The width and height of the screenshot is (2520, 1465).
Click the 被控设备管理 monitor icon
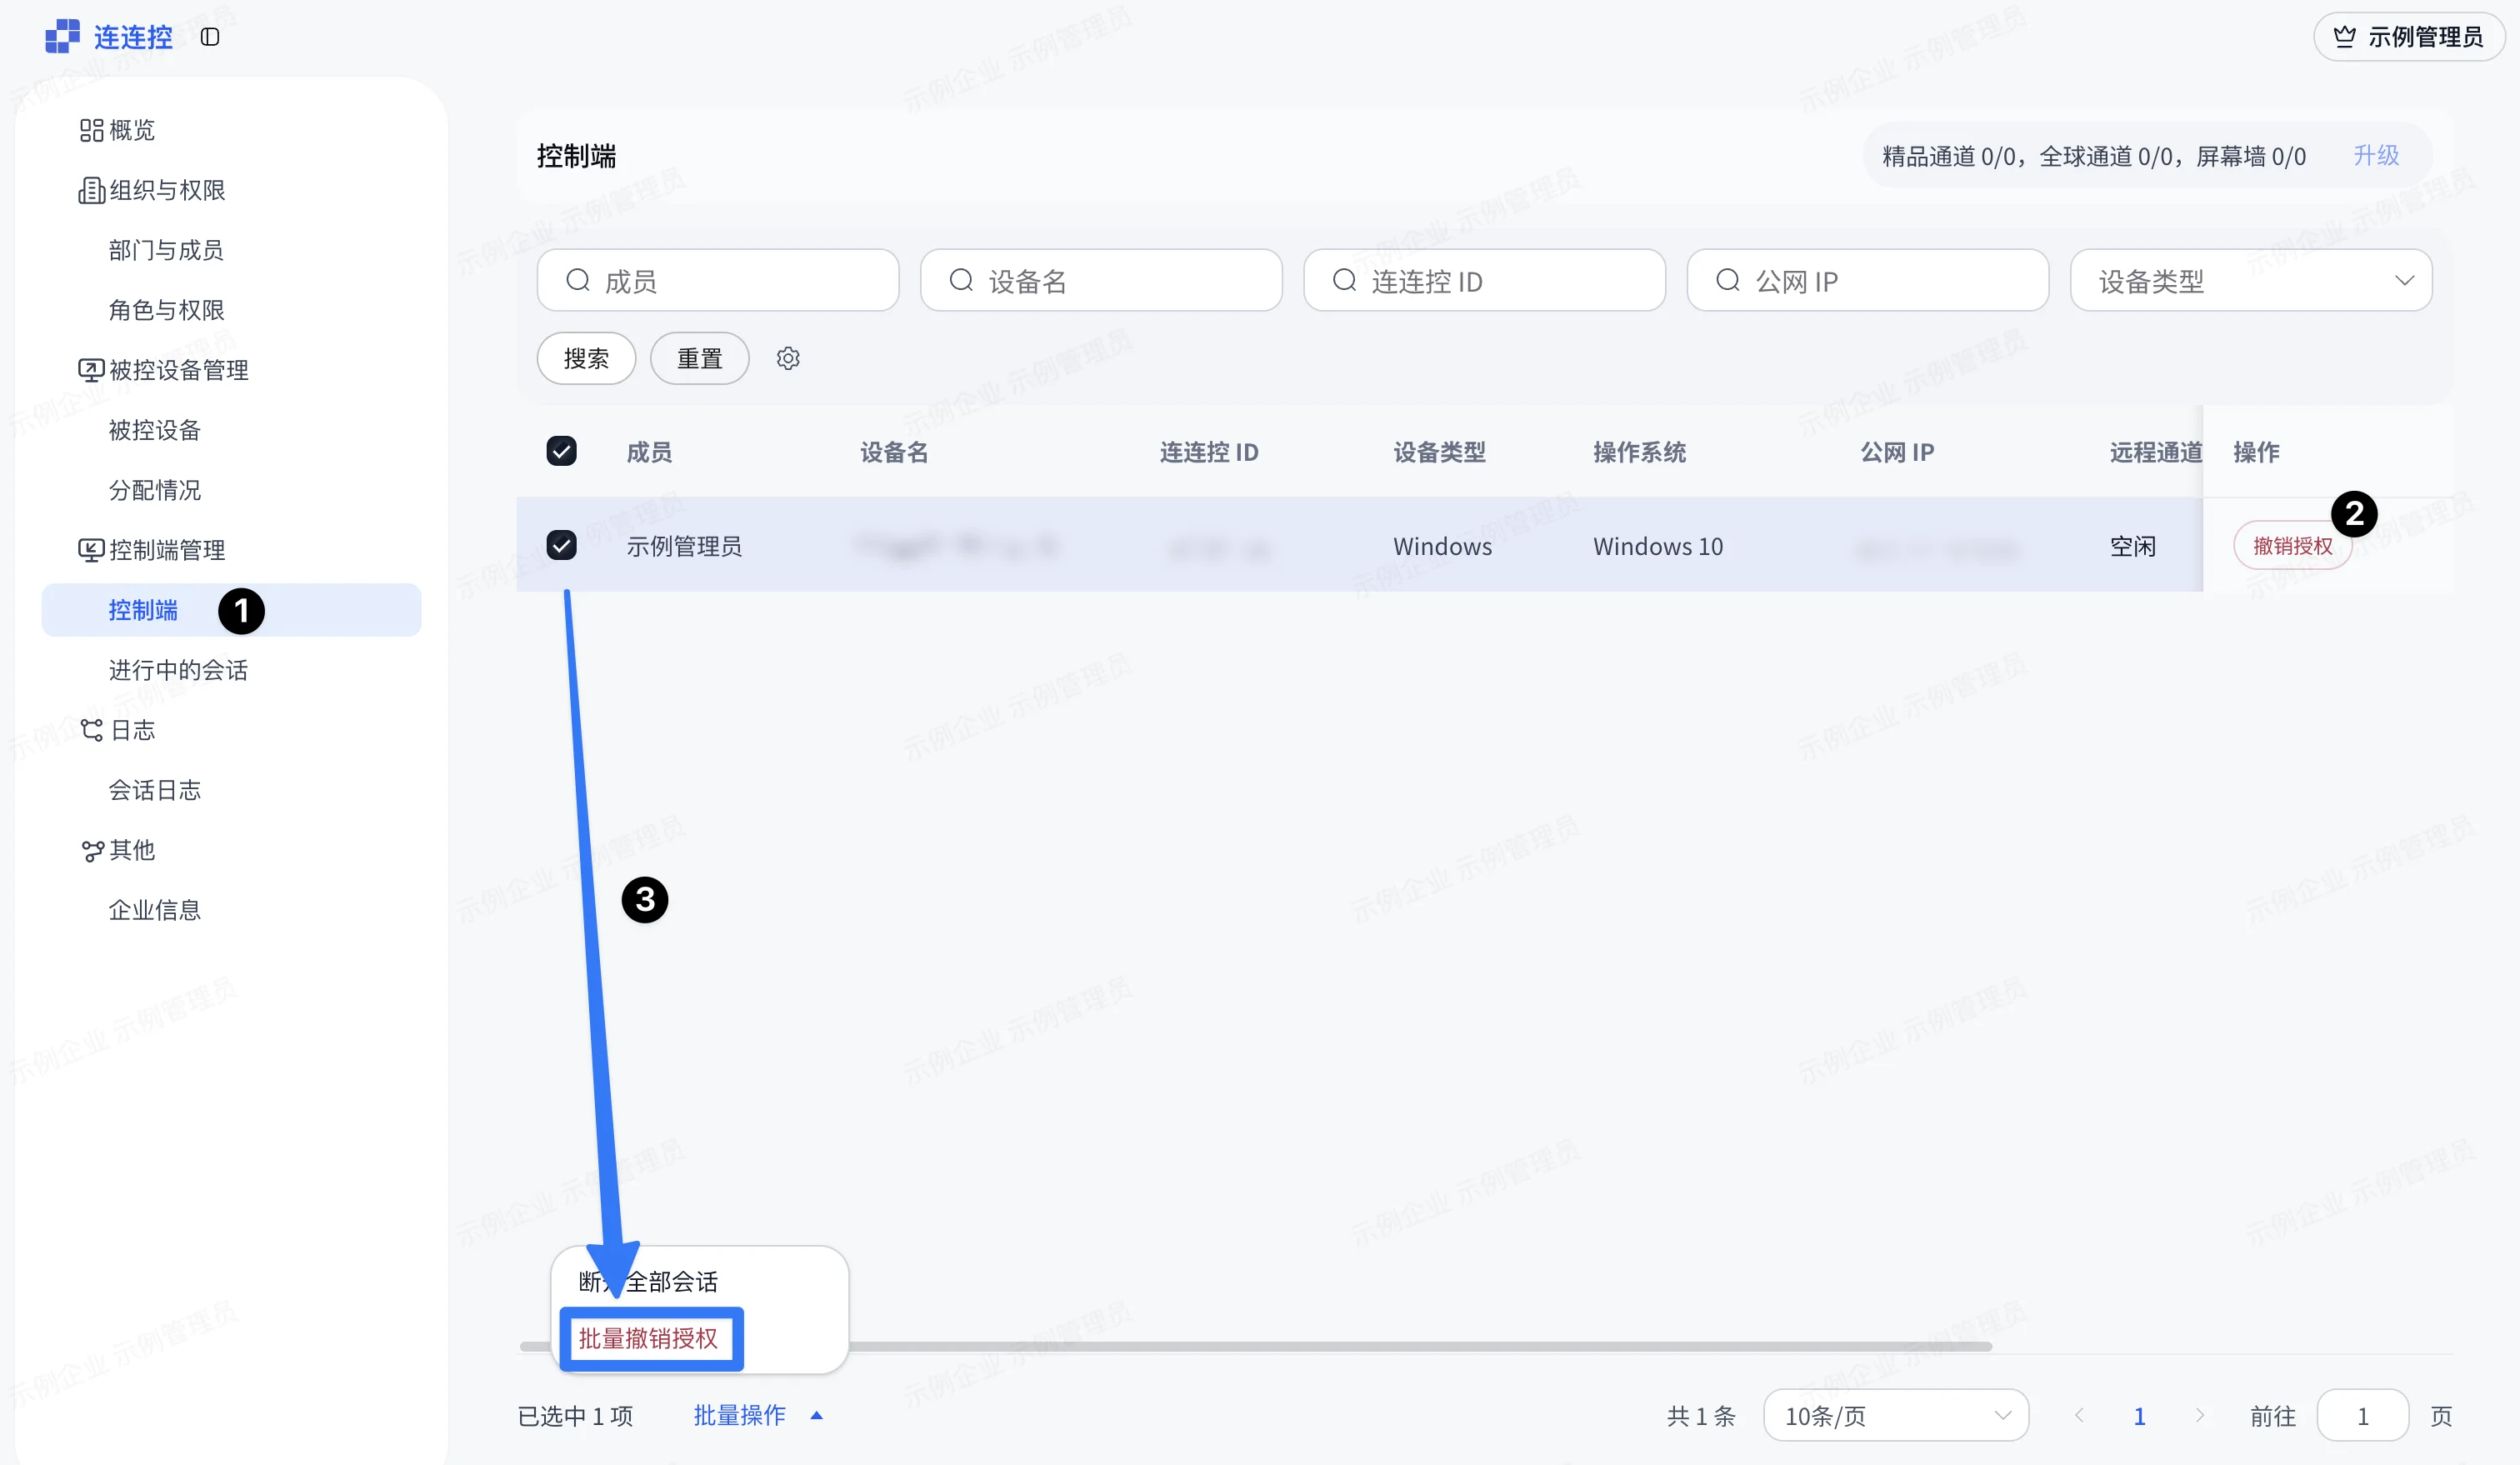(x=91, y=370)
